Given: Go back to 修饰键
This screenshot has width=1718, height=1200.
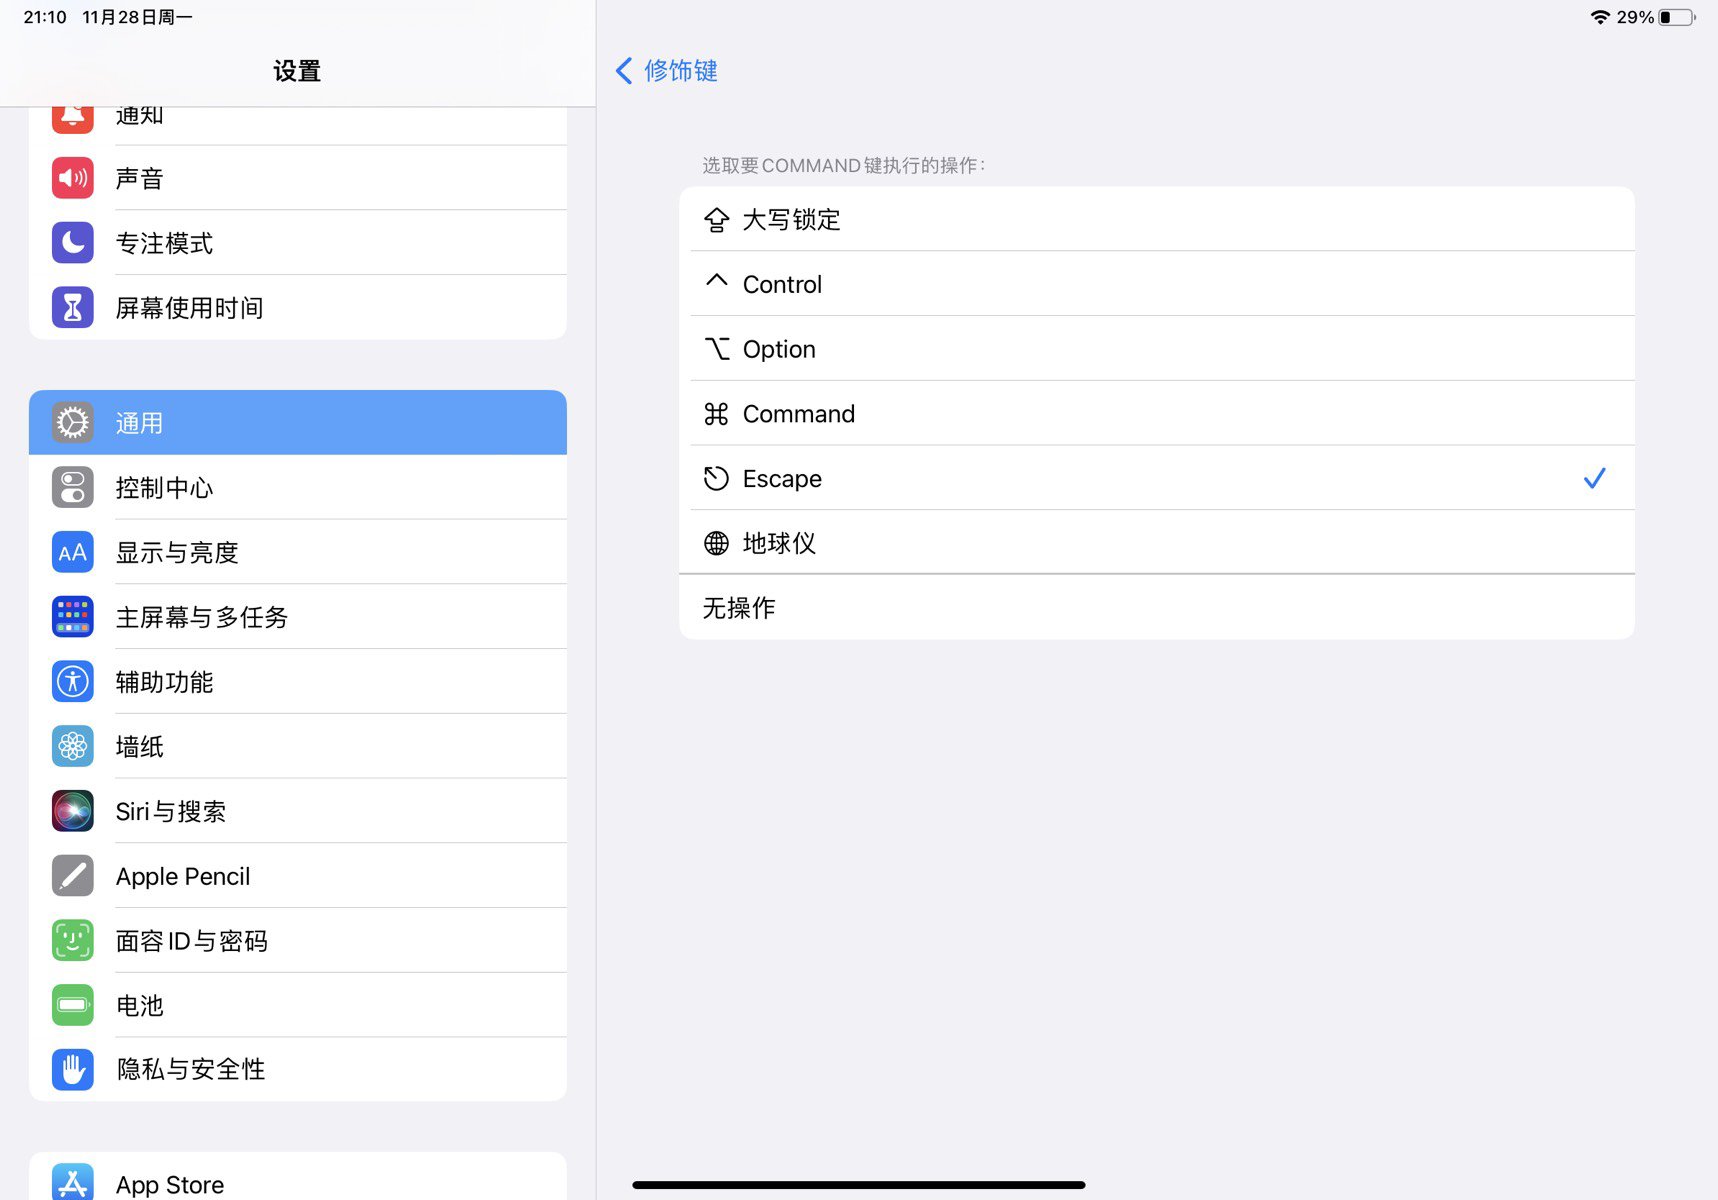Looking at the screenshot, I should pyautogui.click(x=667, y=71).
